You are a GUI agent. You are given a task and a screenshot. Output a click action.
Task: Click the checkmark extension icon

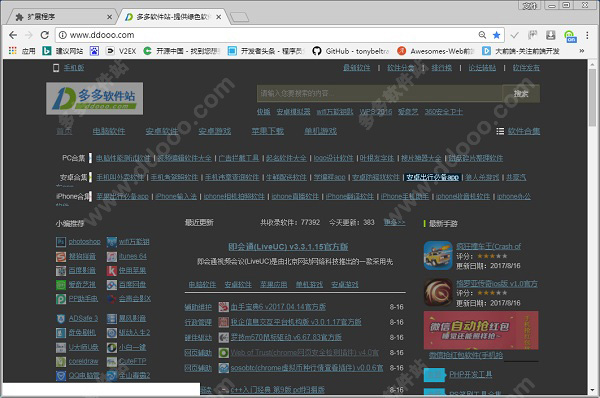coord(515,35)
